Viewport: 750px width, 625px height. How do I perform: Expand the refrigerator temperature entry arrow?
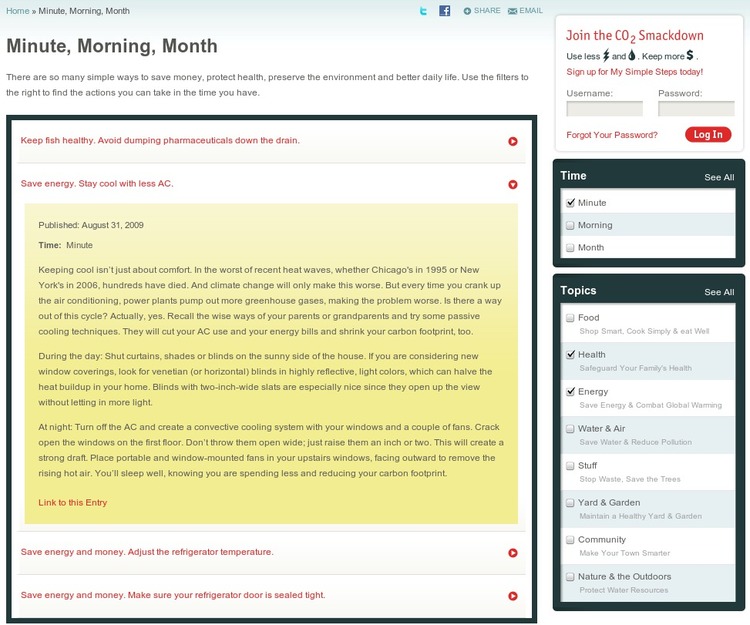(x=513, y=552)
